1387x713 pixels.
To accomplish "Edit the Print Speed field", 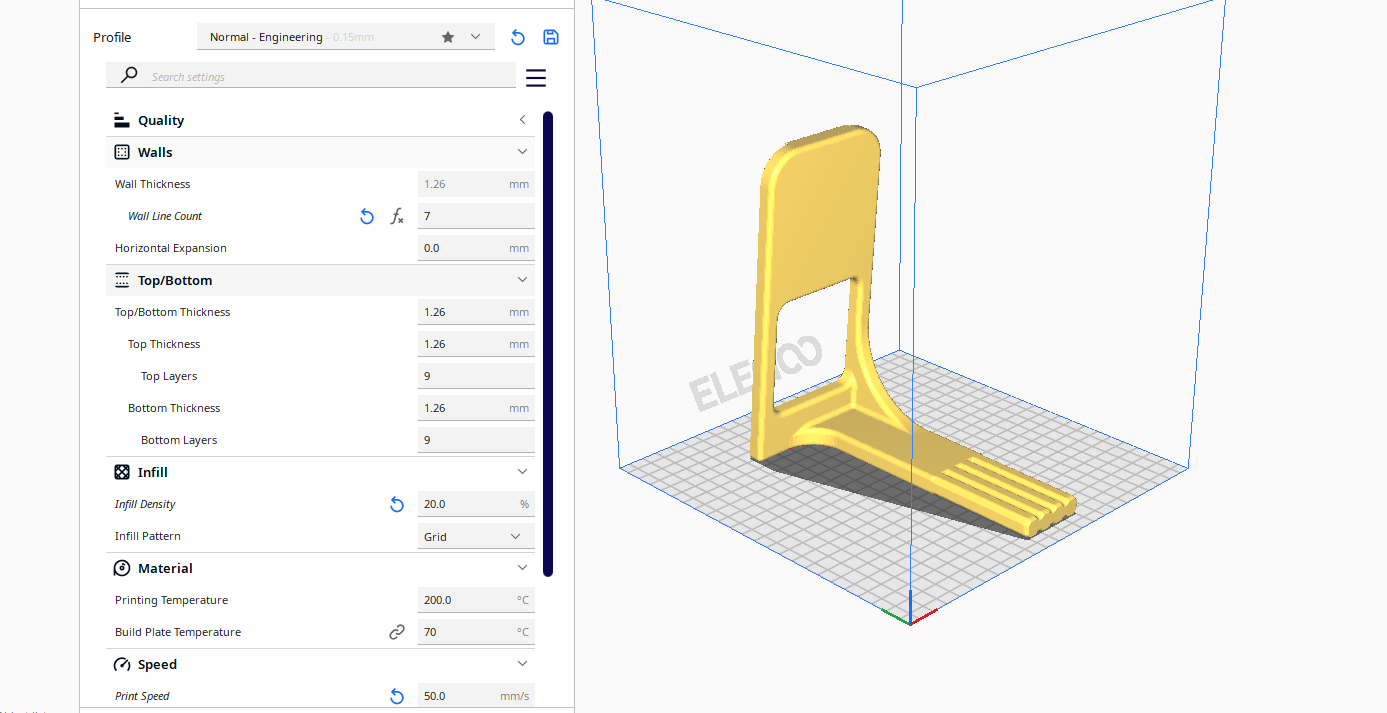I will [x=476, y=696].
